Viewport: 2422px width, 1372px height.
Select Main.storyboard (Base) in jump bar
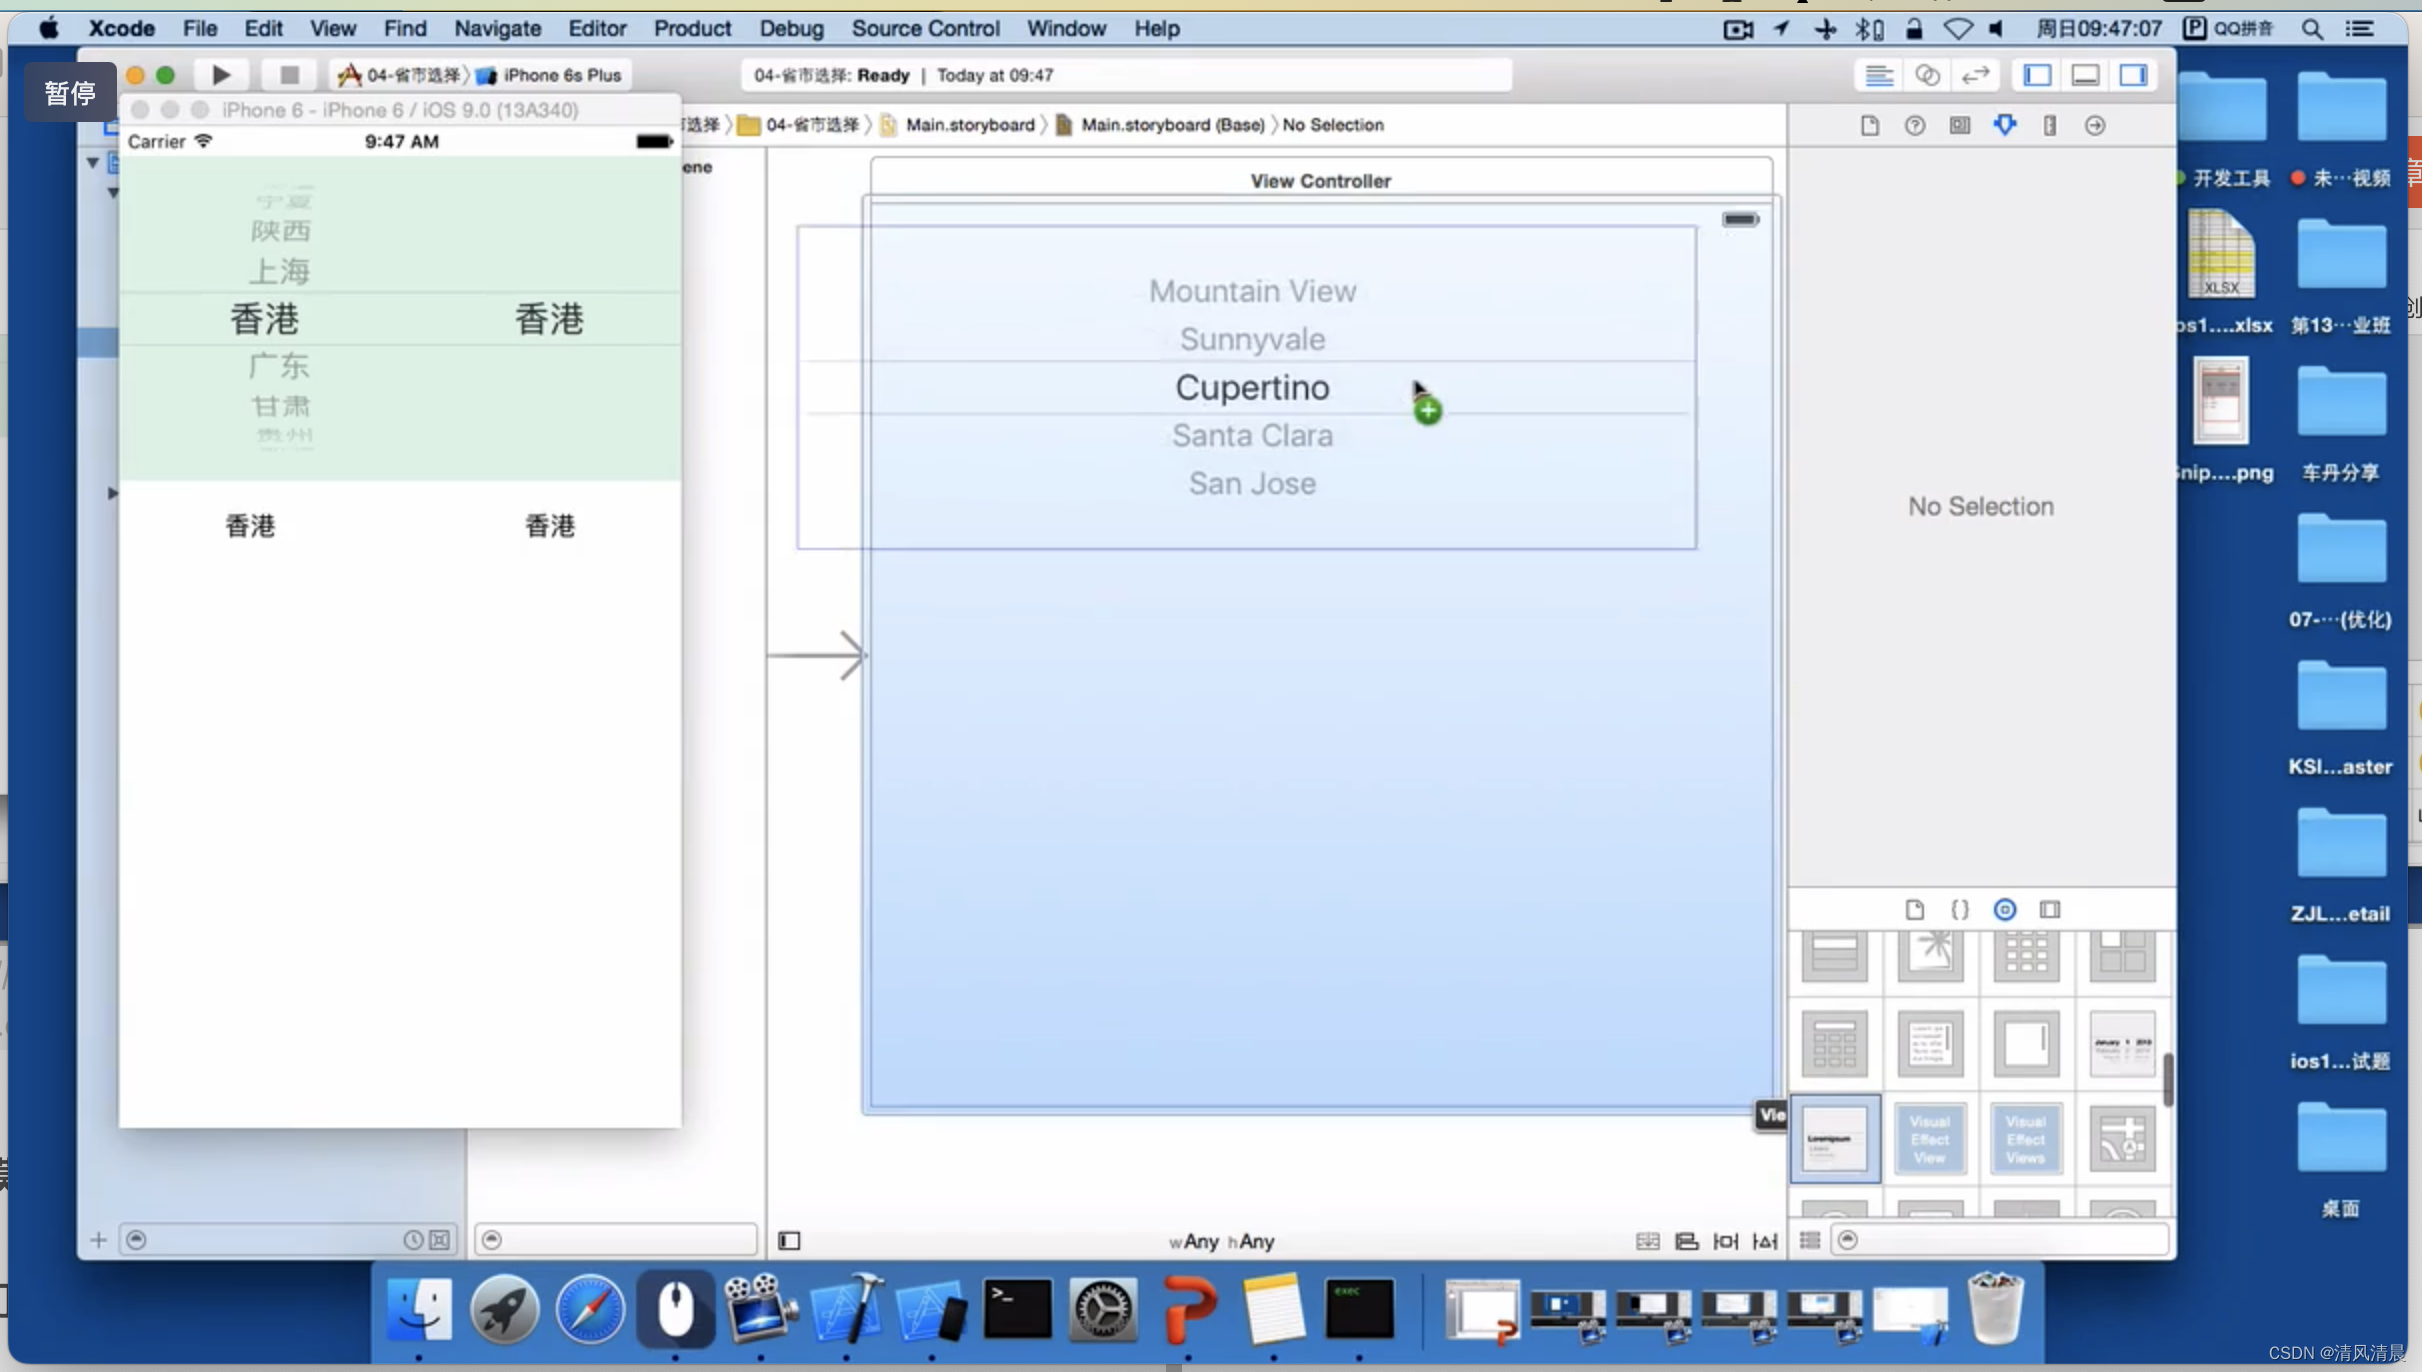coord(1160,125)
